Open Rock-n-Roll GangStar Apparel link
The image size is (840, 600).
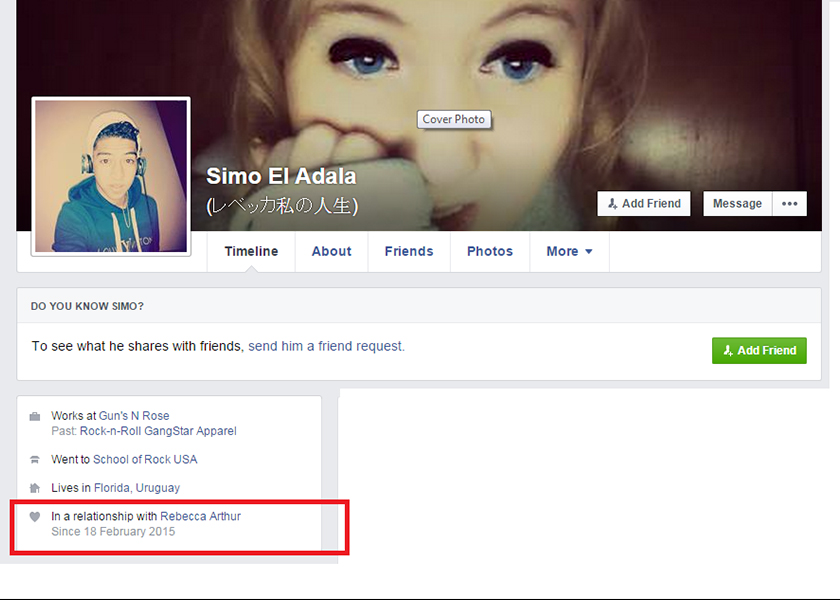click(158, 431)
